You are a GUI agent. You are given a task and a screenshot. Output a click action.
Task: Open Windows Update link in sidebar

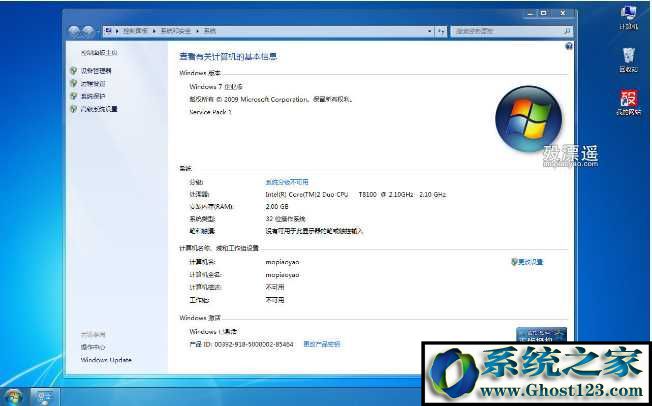click(106, 360)
